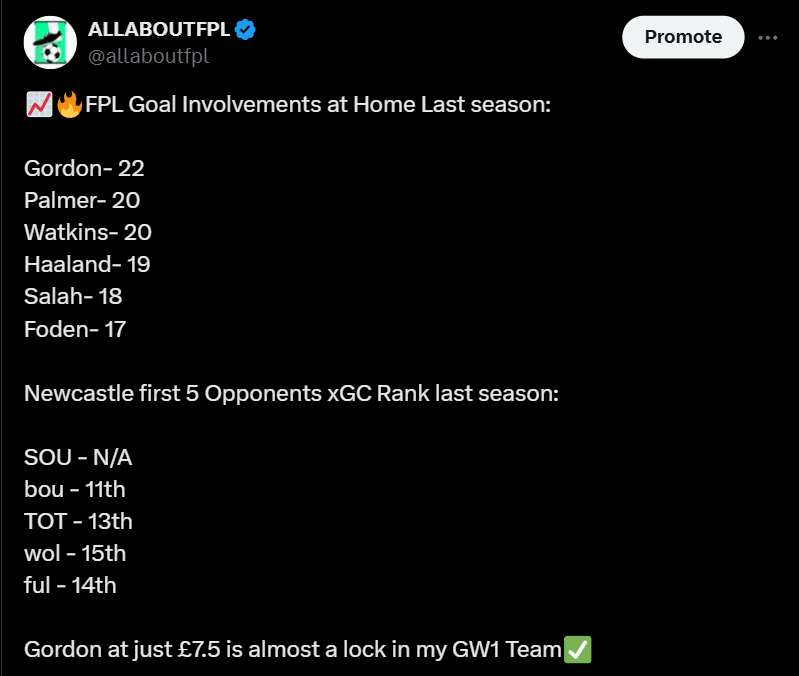Click the green check mark emoji

point(577,650)
